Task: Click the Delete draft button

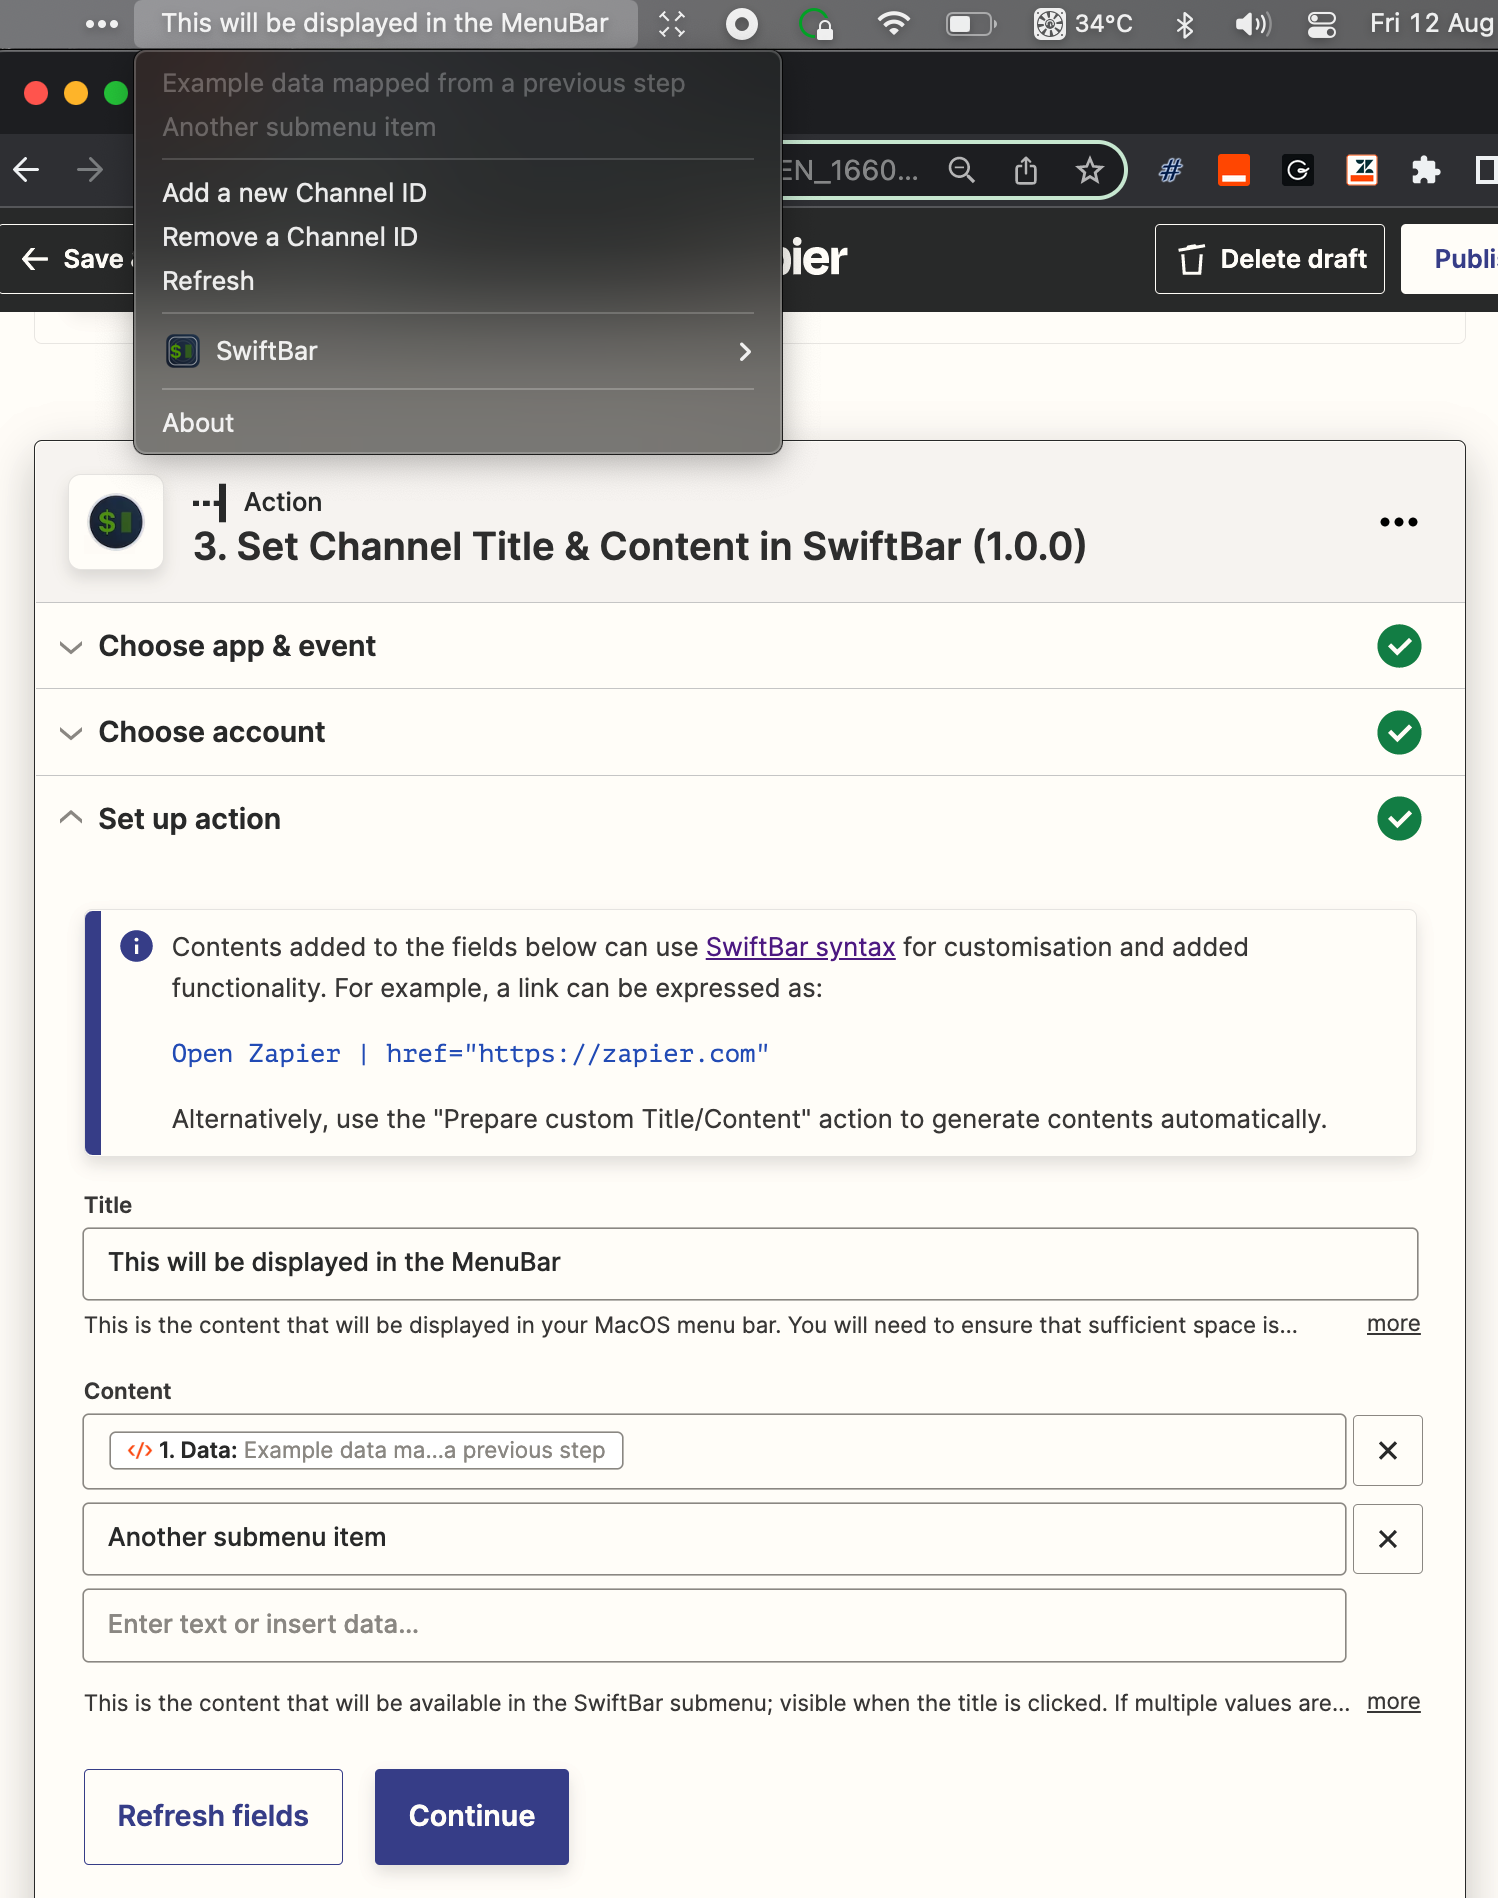Action: (1270, 259)
